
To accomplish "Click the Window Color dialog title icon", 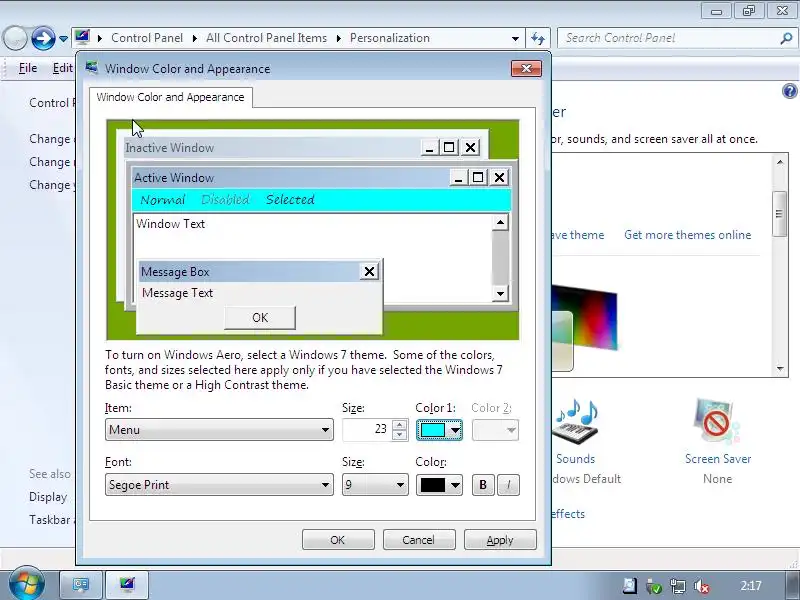I will coord(92,68).
